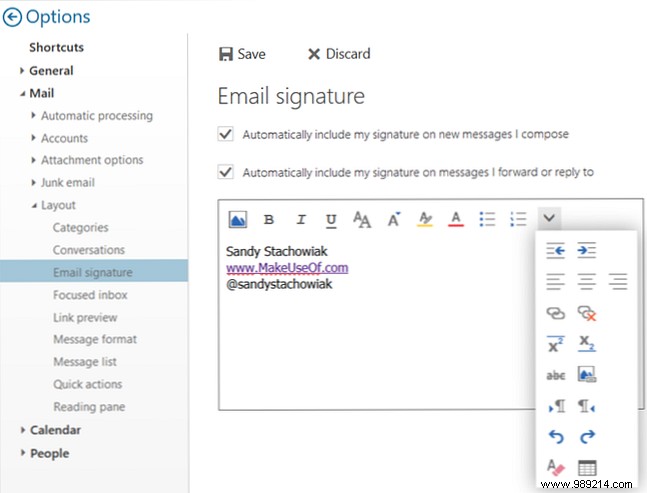
Task: Apply strikethrough formatting
Action: tap(555, 375)
